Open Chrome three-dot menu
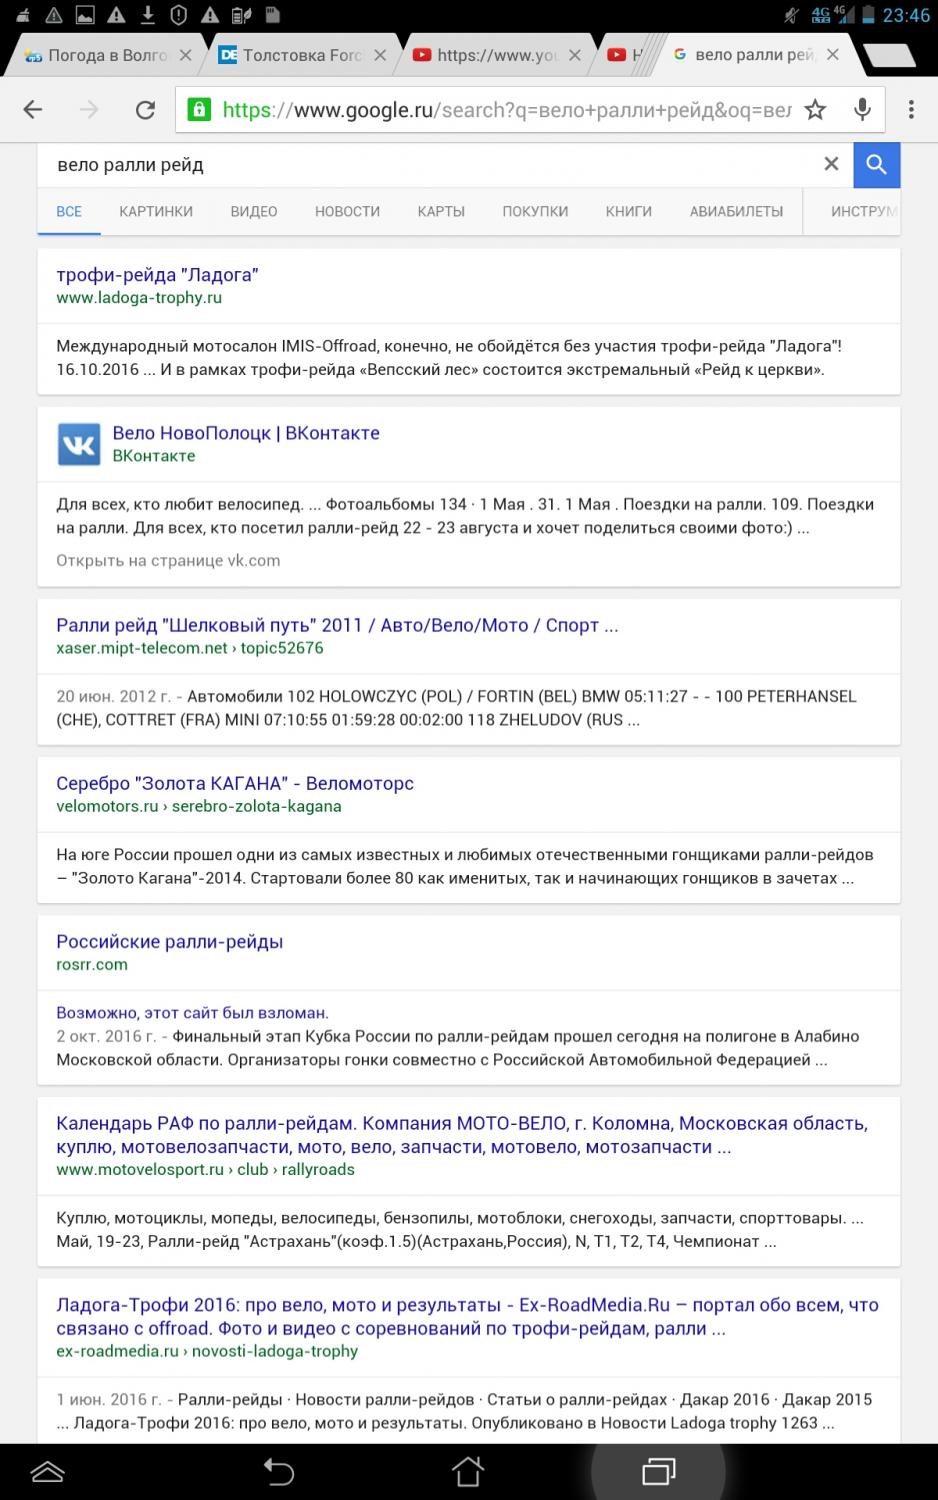 (x=912, y=110)
